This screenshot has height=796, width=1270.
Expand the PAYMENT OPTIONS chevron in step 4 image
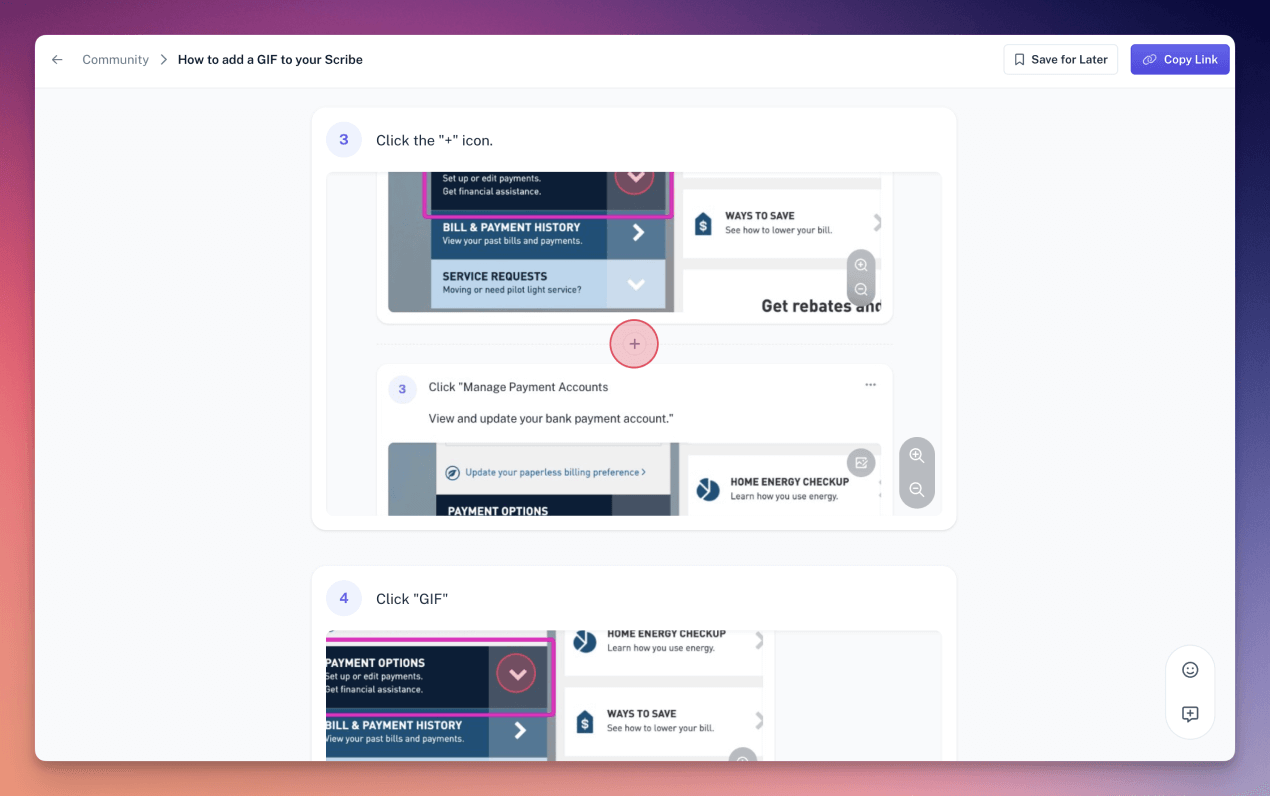coord(517,673)
